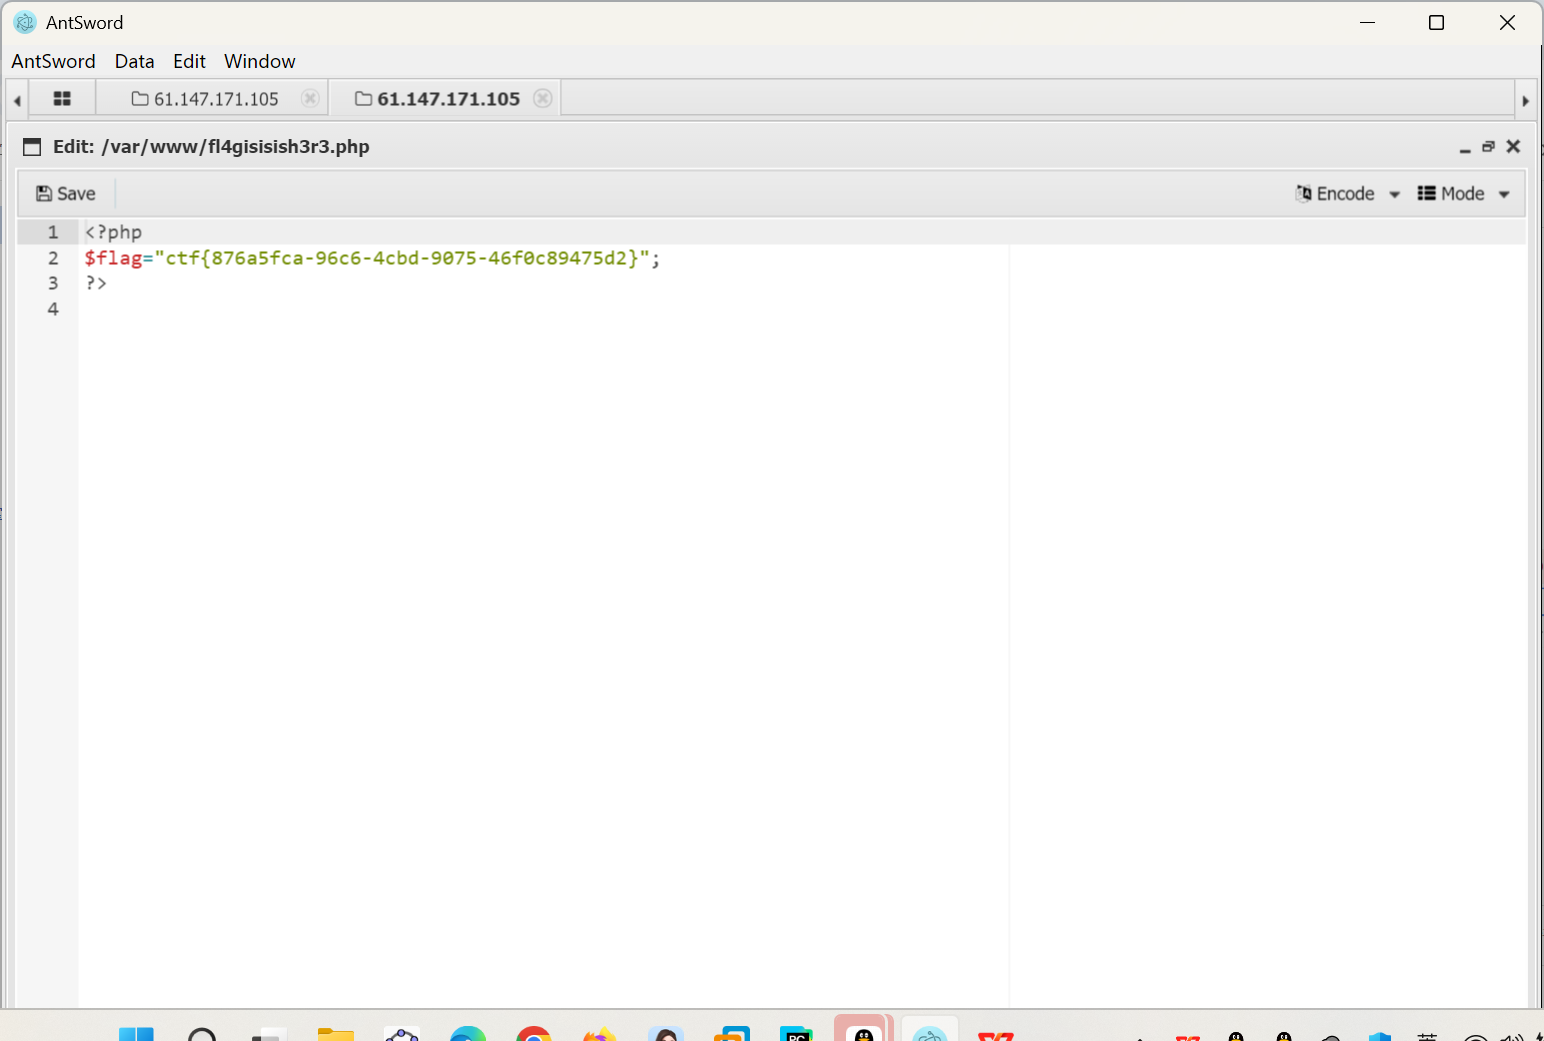Viewport: 1544px width, 1041px height.
Task: Select line number 2 in gutter
Action: [x=53, y=258]
